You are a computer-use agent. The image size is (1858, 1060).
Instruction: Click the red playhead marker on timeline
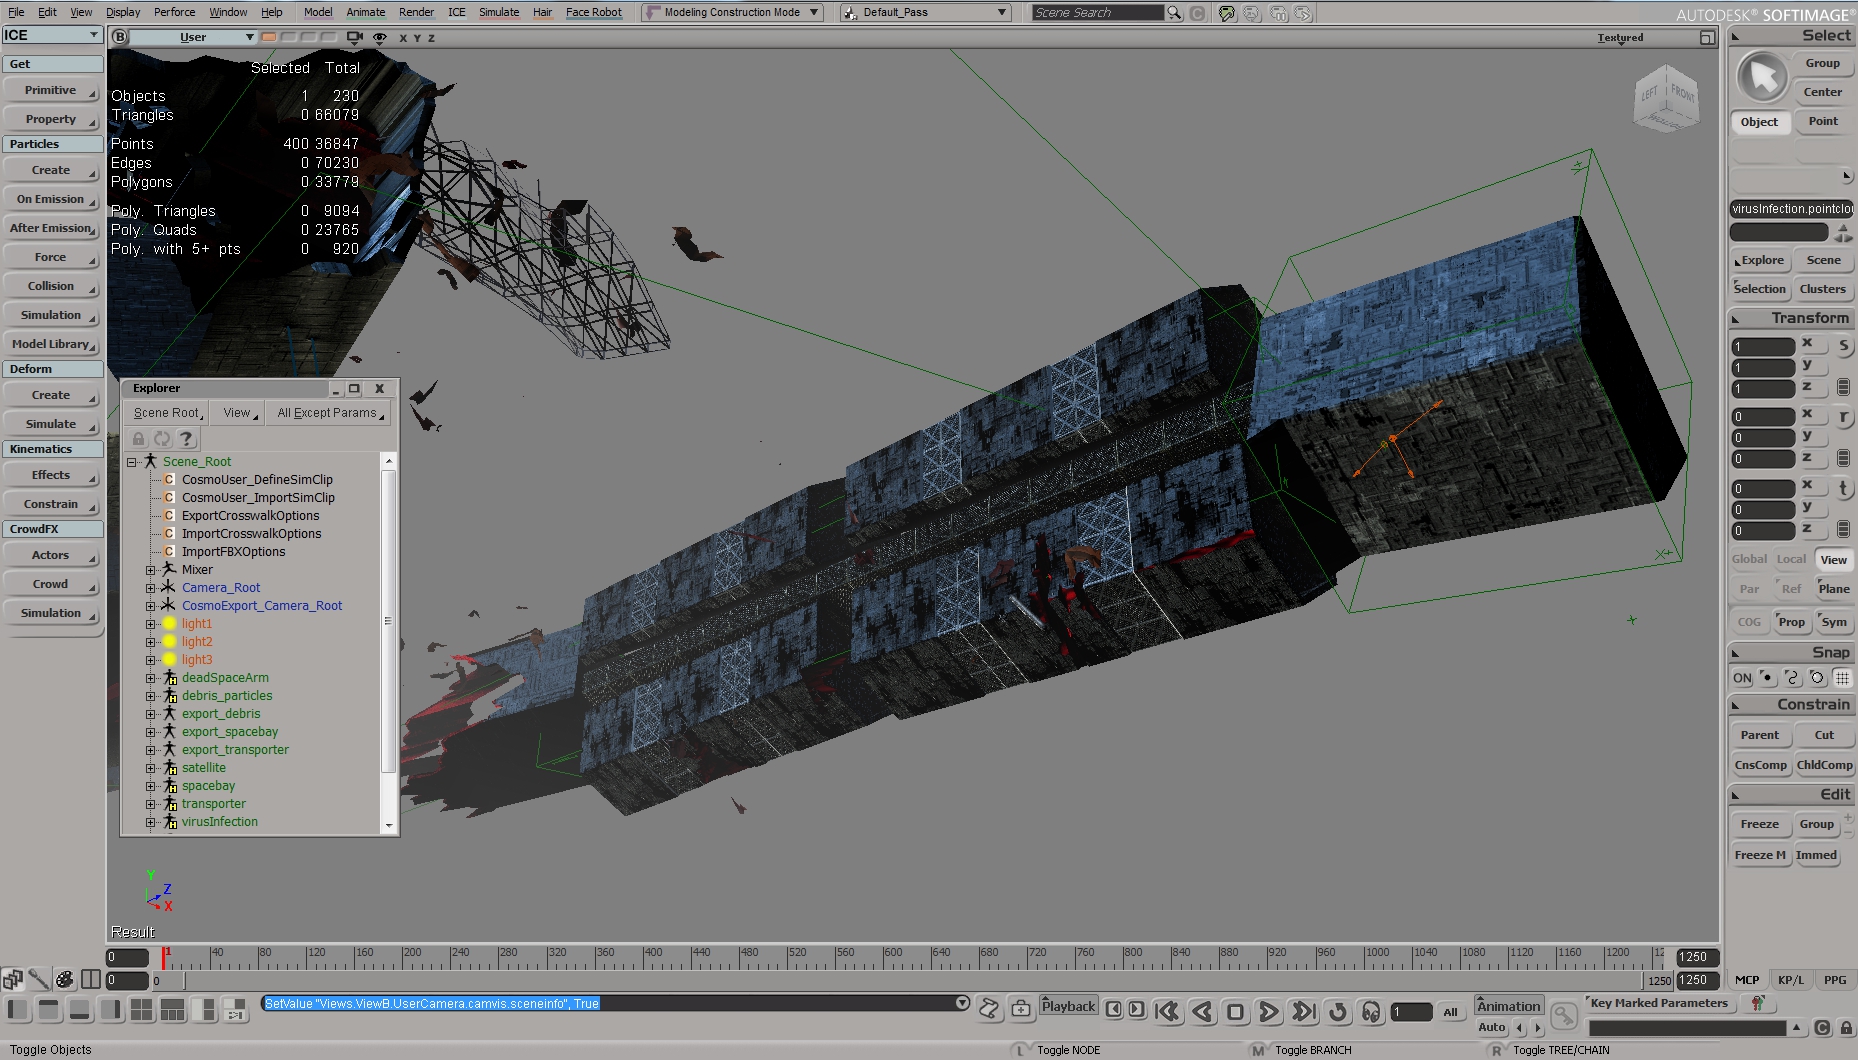pyautogui.click(x=165, y=956)
